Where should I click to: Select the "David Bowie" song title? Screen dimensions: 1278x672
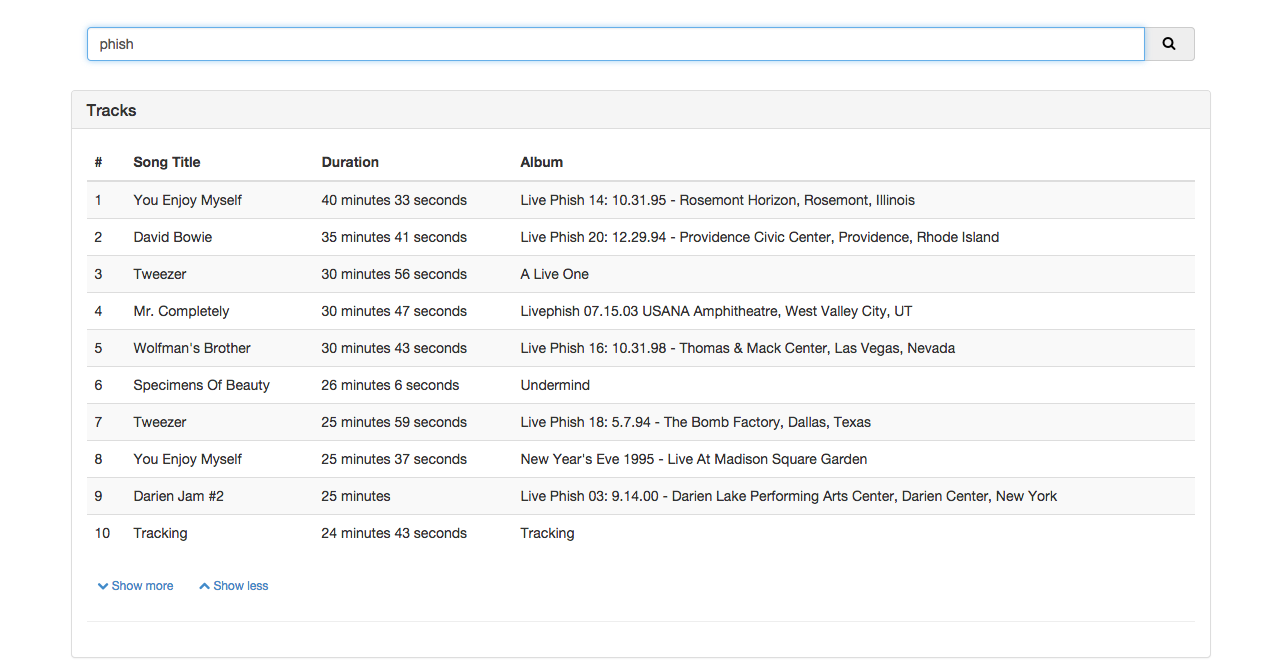click(x=173, y=237)
